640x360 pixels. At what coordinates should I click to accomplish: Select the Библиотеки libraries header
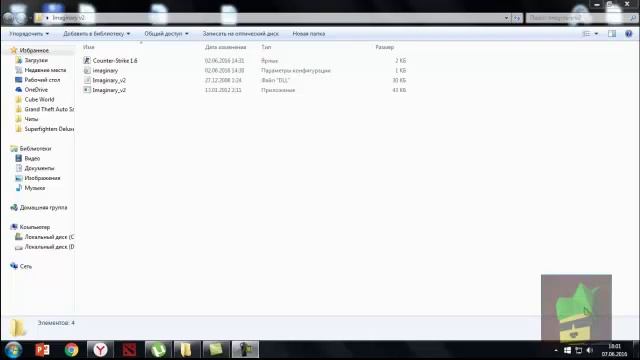point(35,149)
